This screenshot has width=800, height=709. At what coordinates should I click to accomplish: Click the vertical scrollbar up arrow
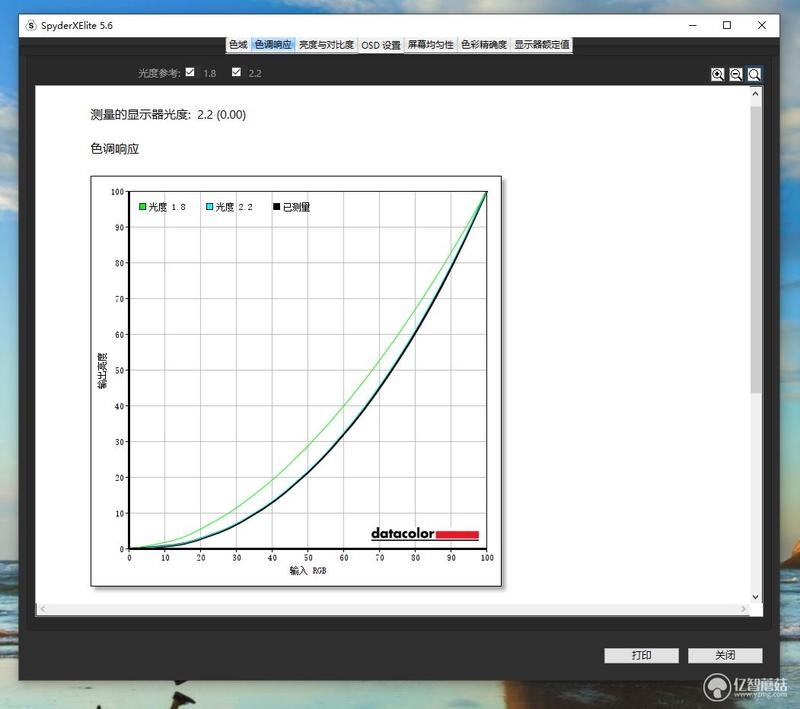756,94
